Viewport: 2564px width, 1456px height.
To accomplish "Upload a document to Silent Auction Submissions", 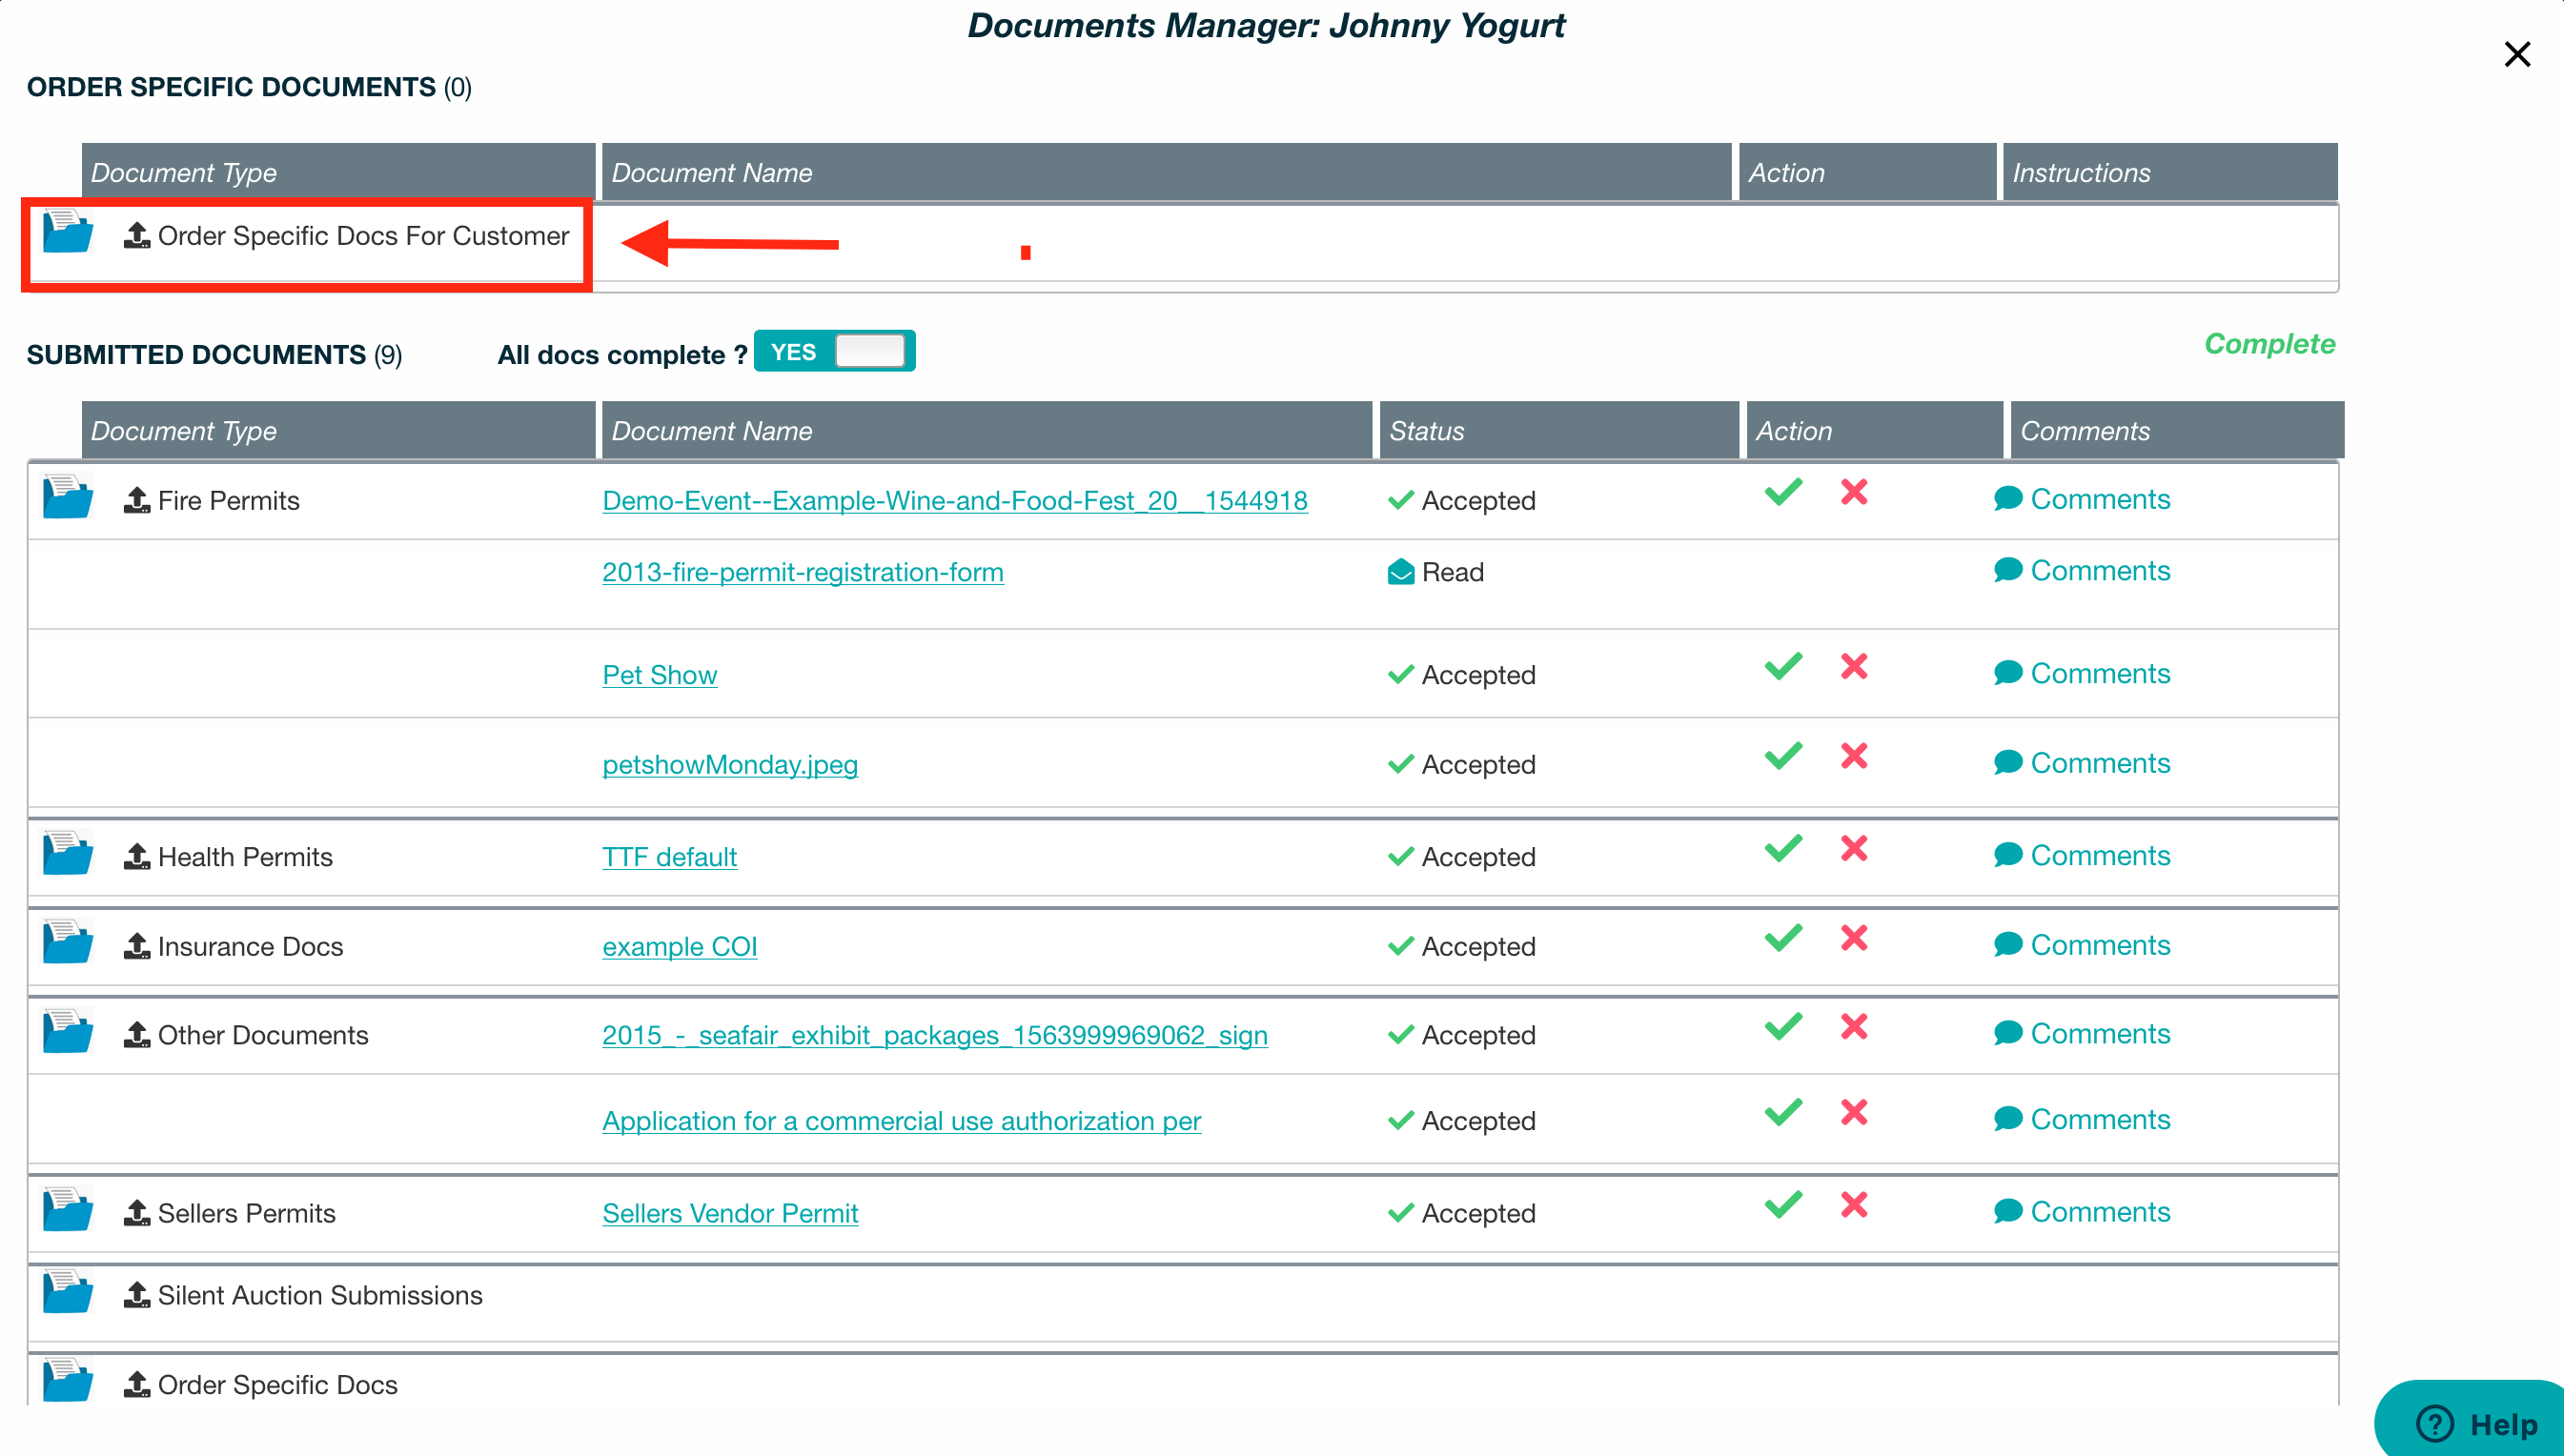I will [137, 1295].
